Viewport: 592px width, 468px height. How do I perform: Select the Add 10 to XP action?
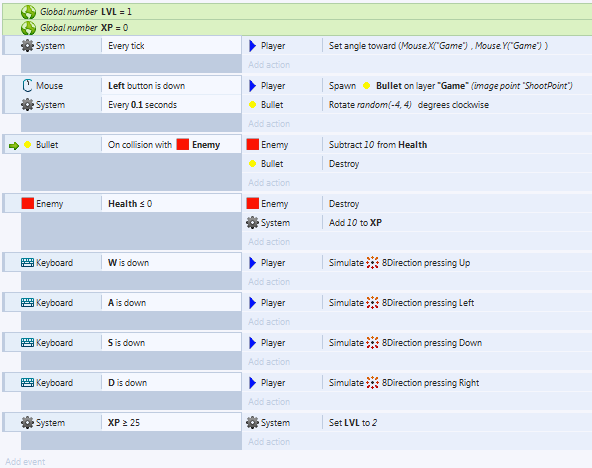point(355,223)
